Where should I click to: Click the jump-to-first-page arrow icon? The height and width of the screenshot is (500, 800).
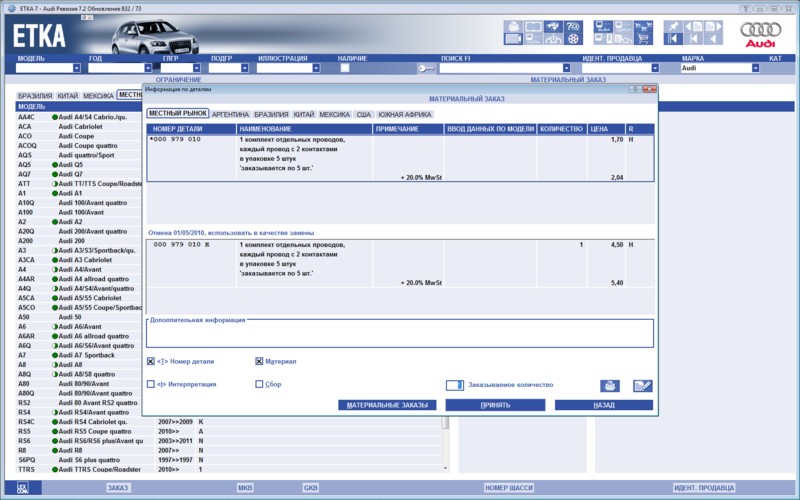tap(673, 39)
